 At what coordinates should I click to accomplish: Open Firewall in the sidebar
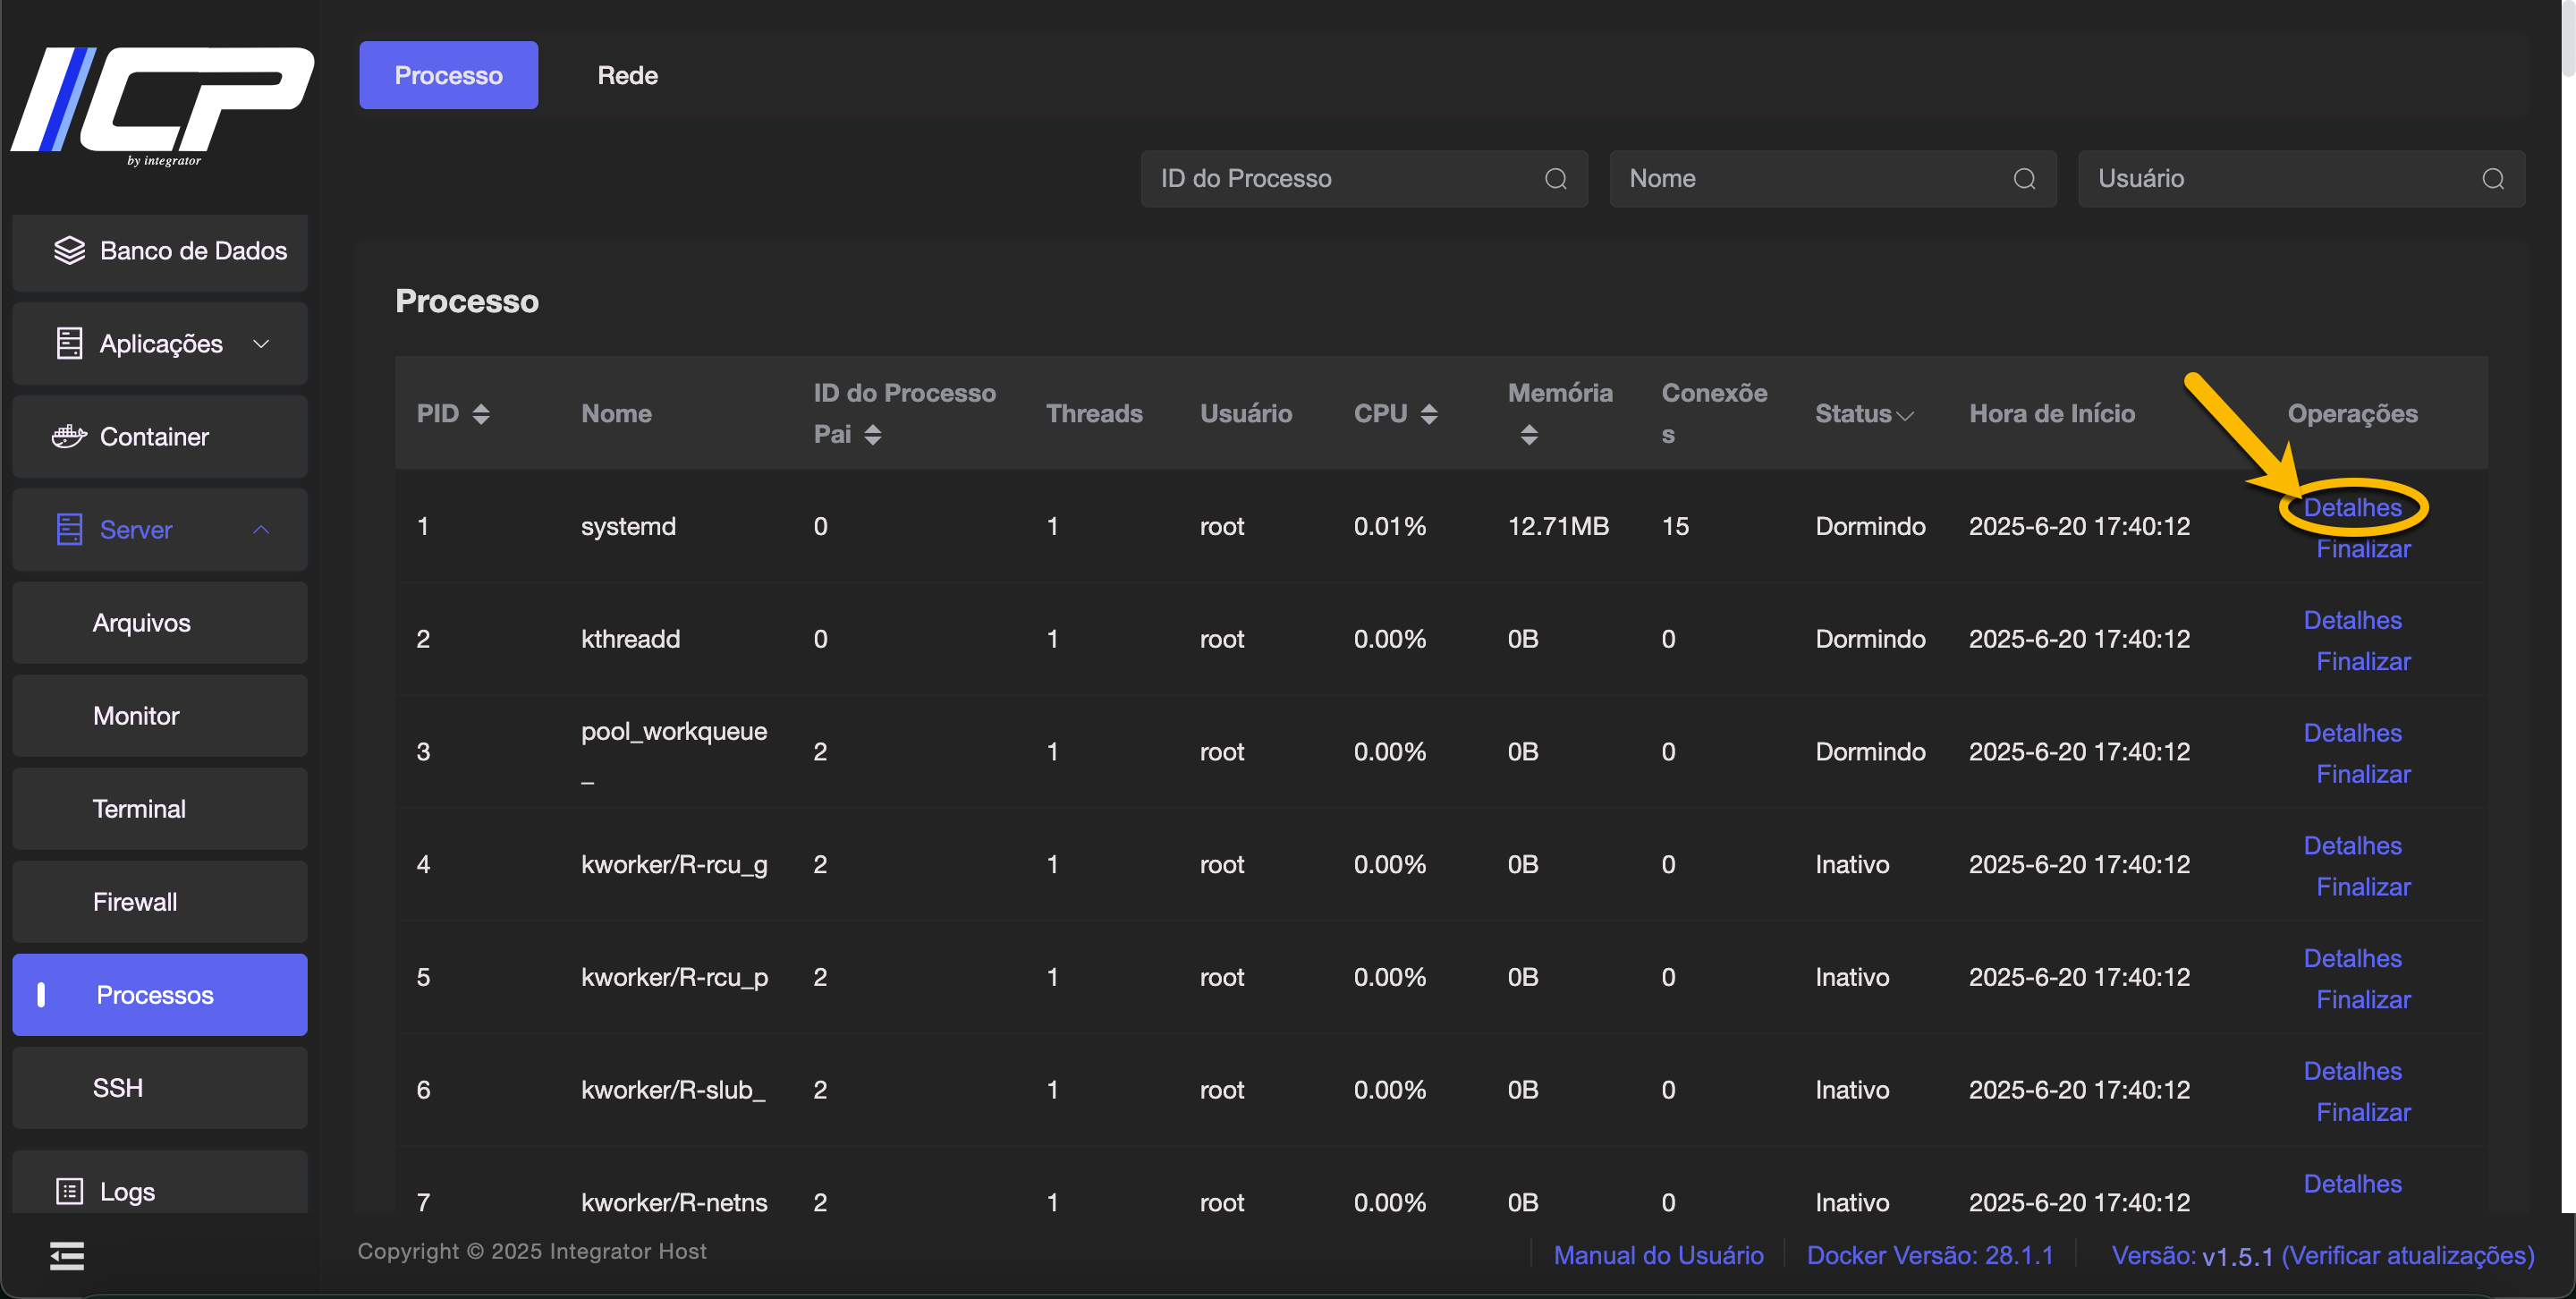click(135, 902)
